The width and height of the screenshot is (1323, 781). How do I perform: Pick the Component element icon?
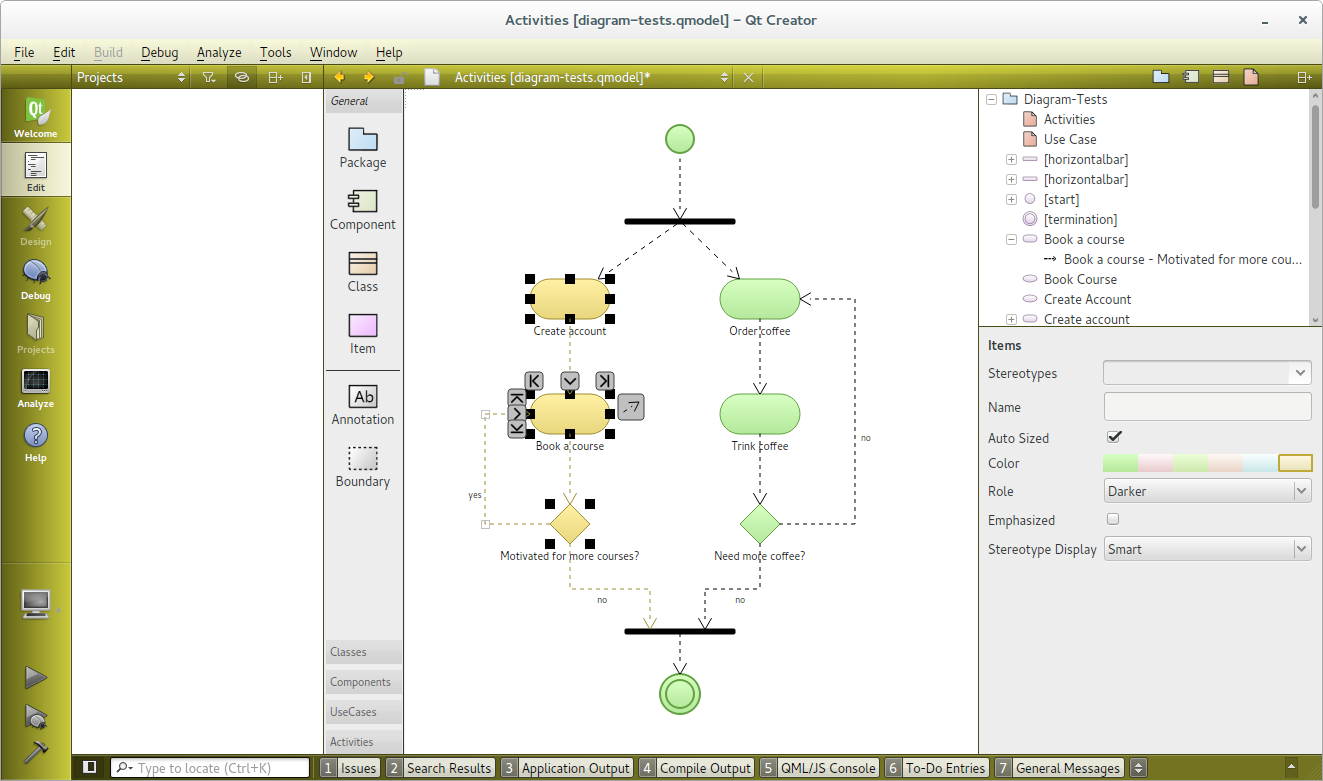[362, 201]
